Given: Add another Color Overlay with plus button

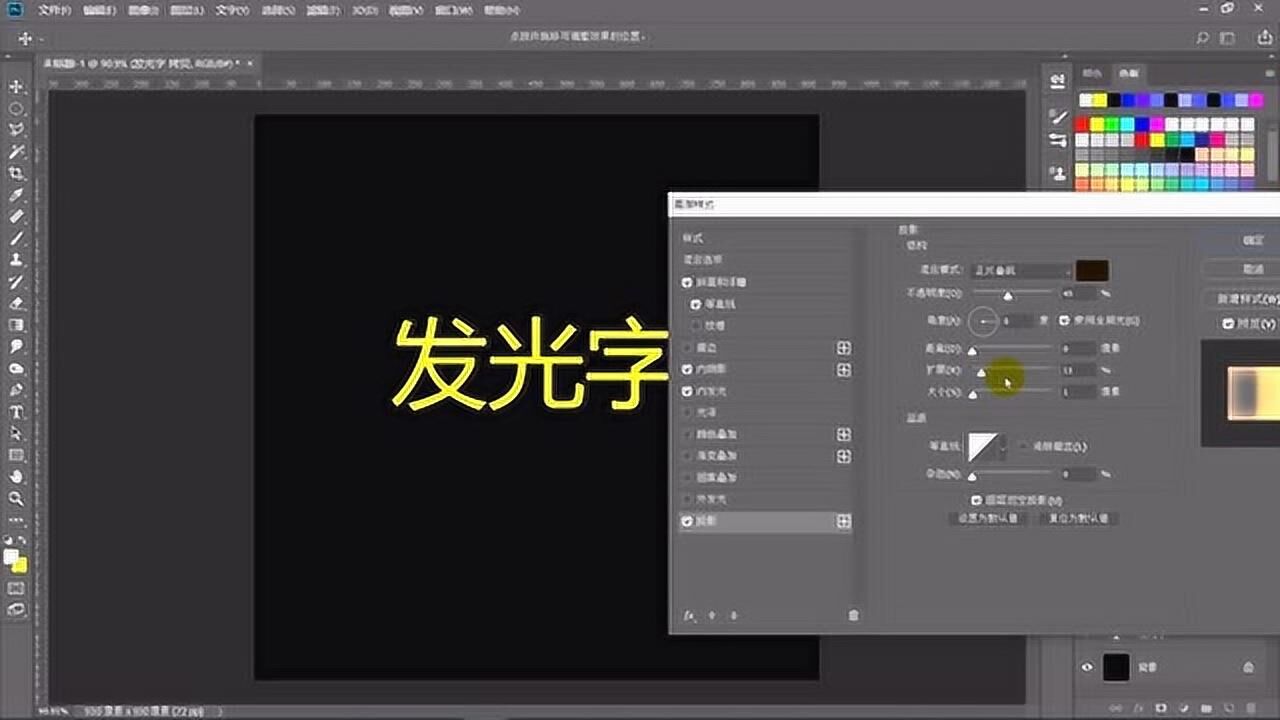Looking at the screenshot, I should (844, 435).
